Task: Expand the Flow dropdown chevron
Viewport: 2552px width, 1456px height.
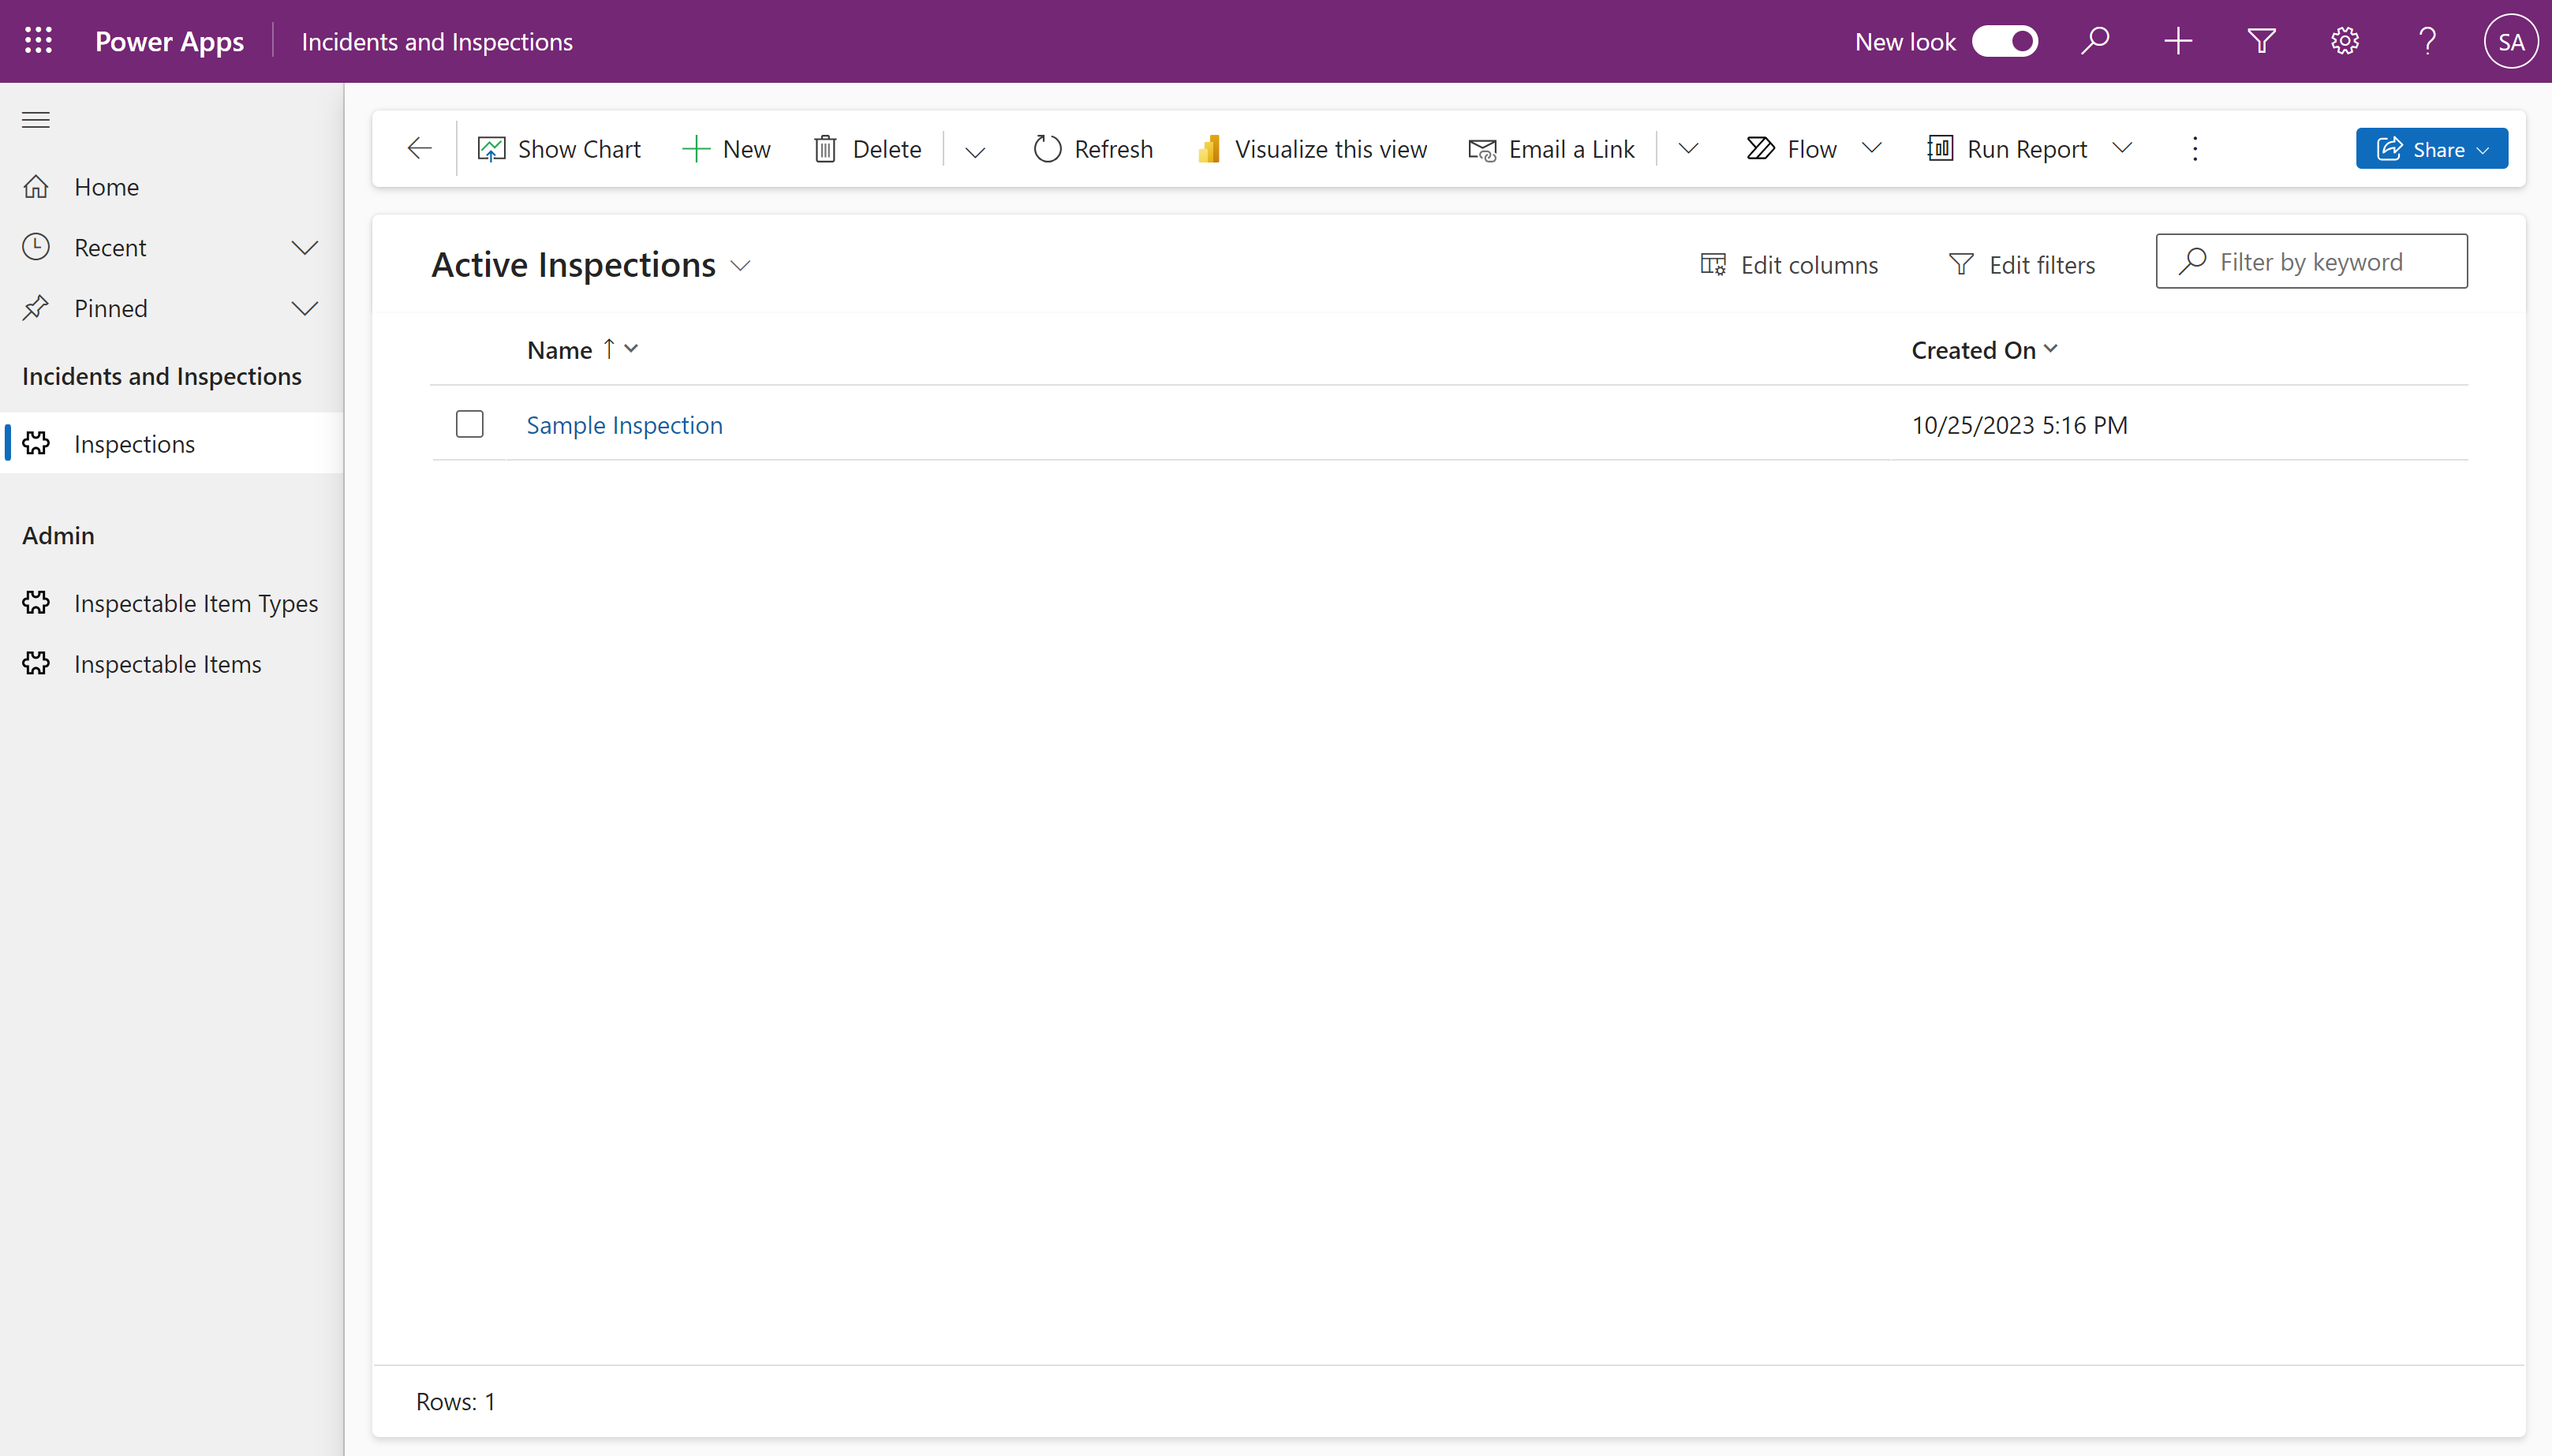Action: [1872, 149]
